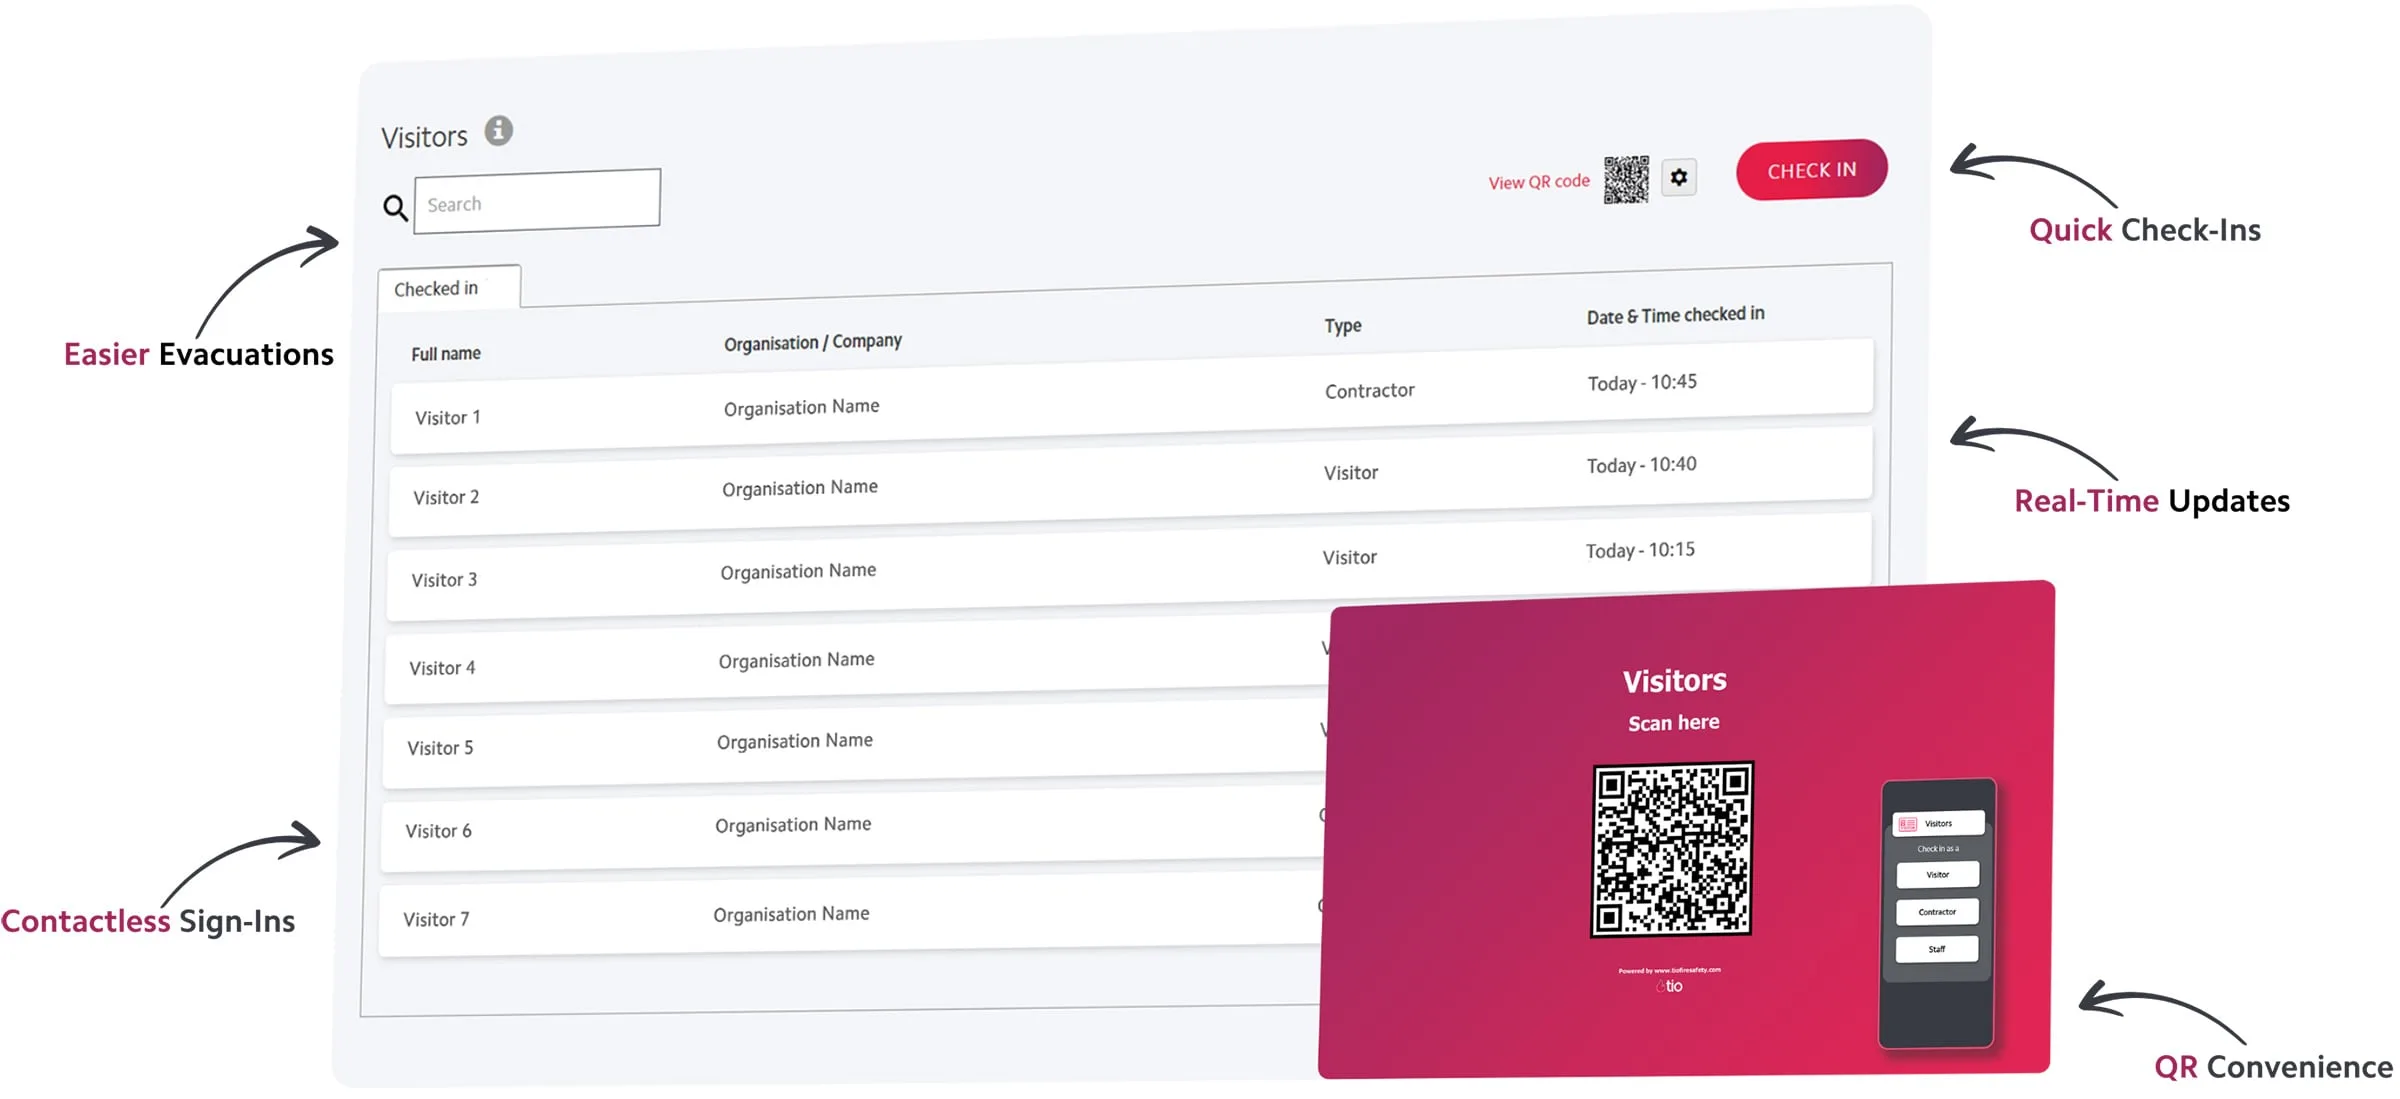Click the Visitor type in Visitor 3 row
The height and width of the screenshot is (1099, 2400).
tap(1350, 558)
